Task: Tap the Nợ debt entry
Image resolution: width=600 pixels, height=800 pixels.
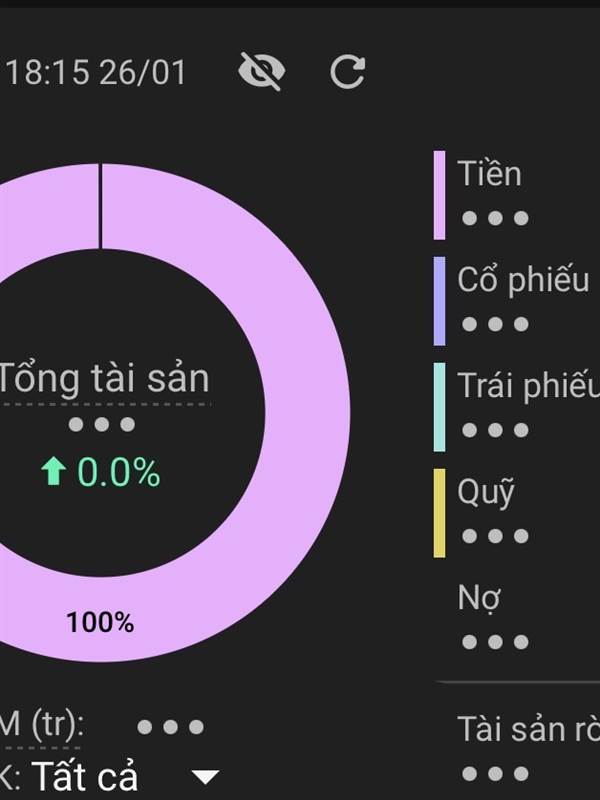Action: (479, 598)
